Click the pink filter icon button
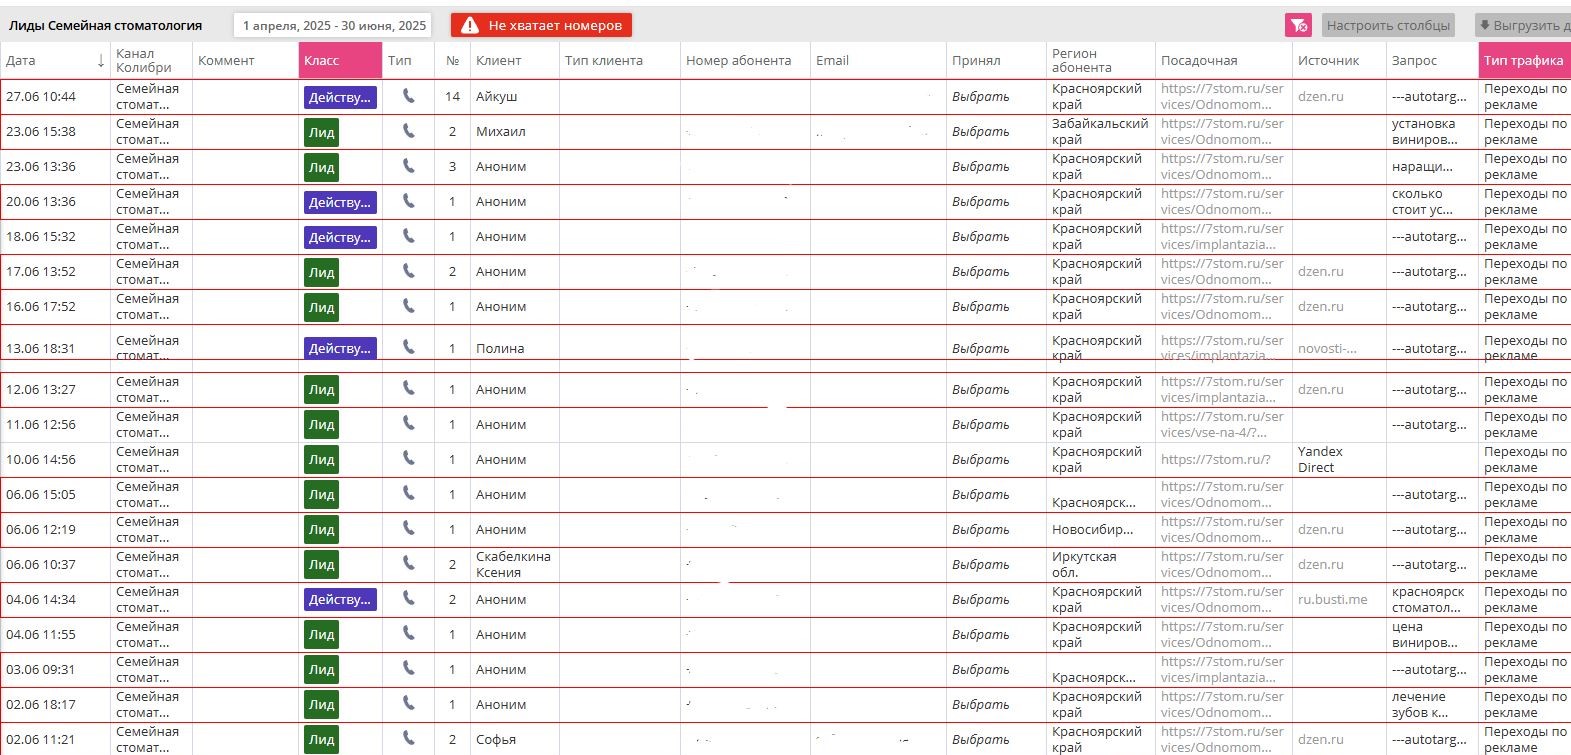Screen dimensions: 1571x755 tap(1298, 25)
